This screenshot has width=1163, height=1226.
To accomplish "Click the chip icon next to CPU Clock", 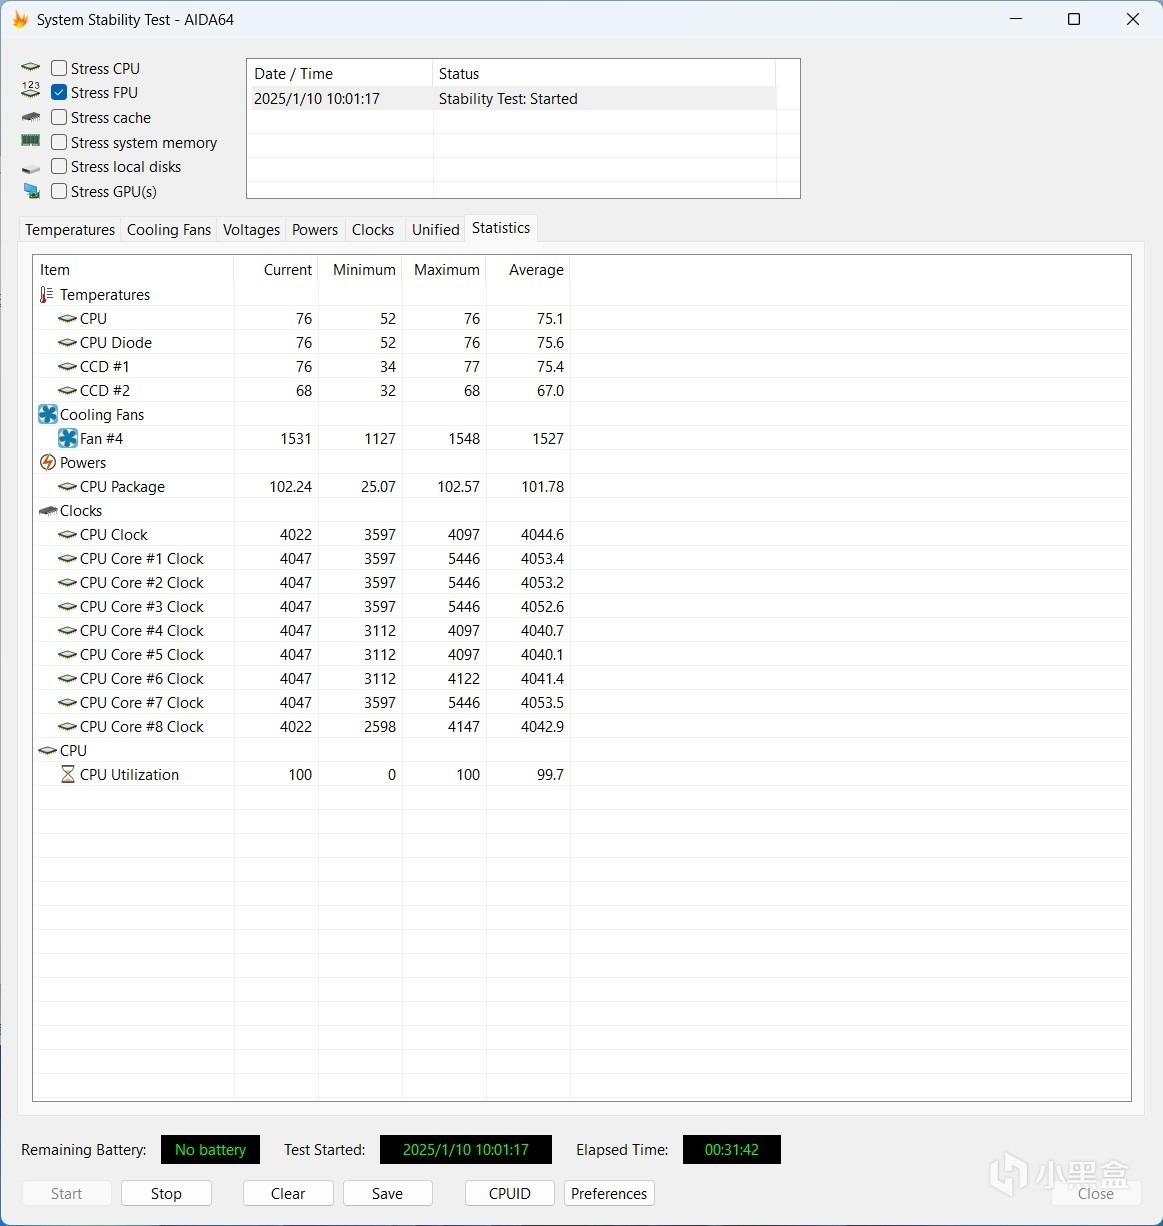I will (67, 534).
